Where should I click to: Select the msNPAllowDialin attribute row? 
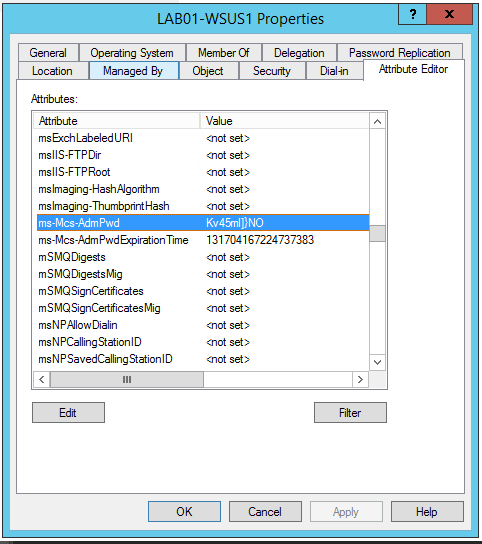coord(203,325)
